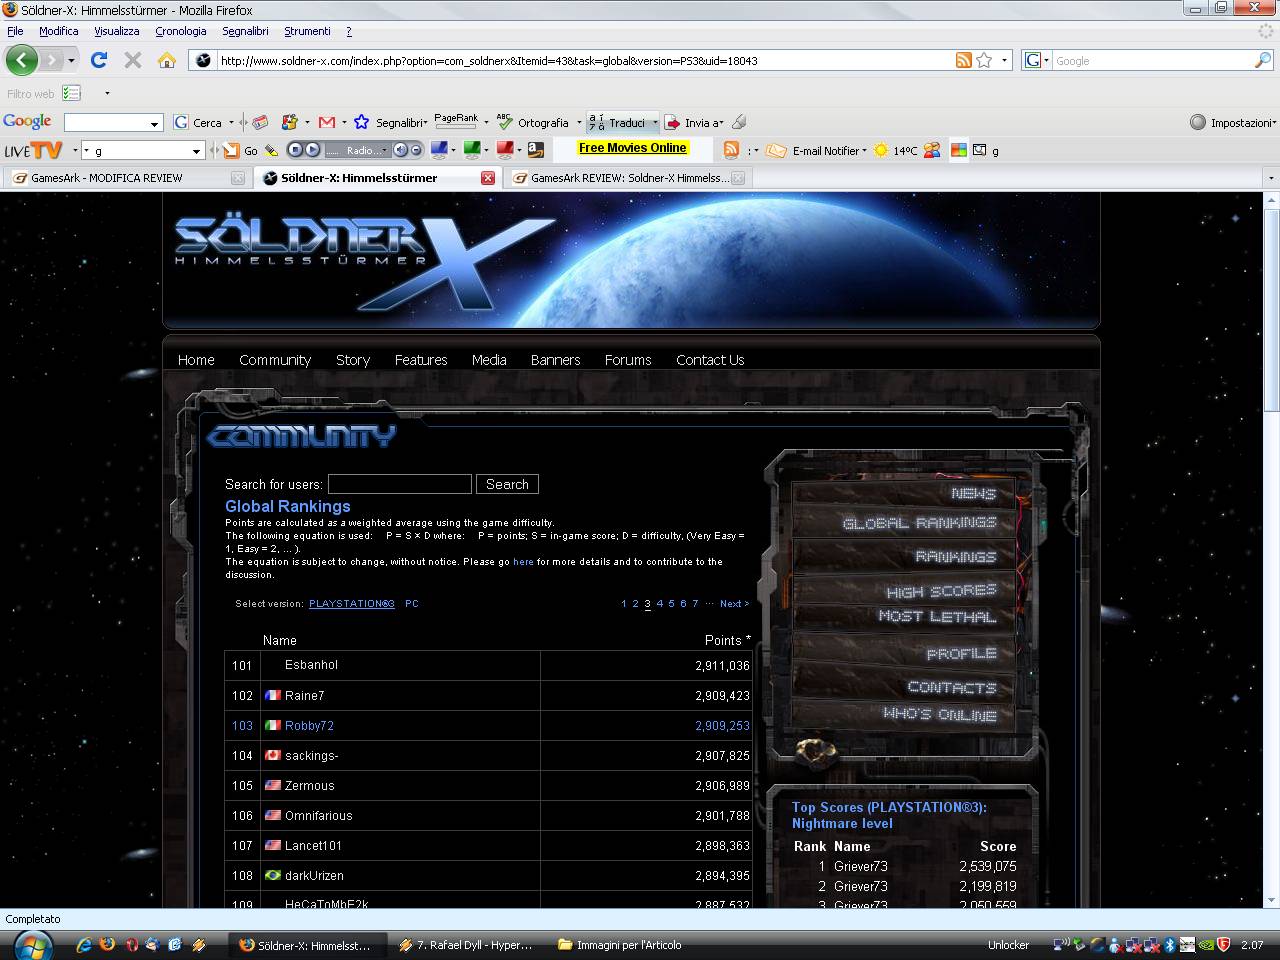Open the Segnalibri menu
The width and height of the screenshot is (1280, 960).
click(246, 31)
